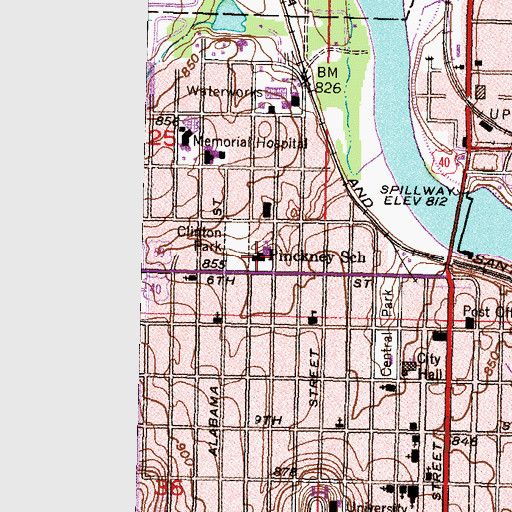Click the SPILLWAY ELEV 812 text
512x512 pixels.
(x=417, y=195)
